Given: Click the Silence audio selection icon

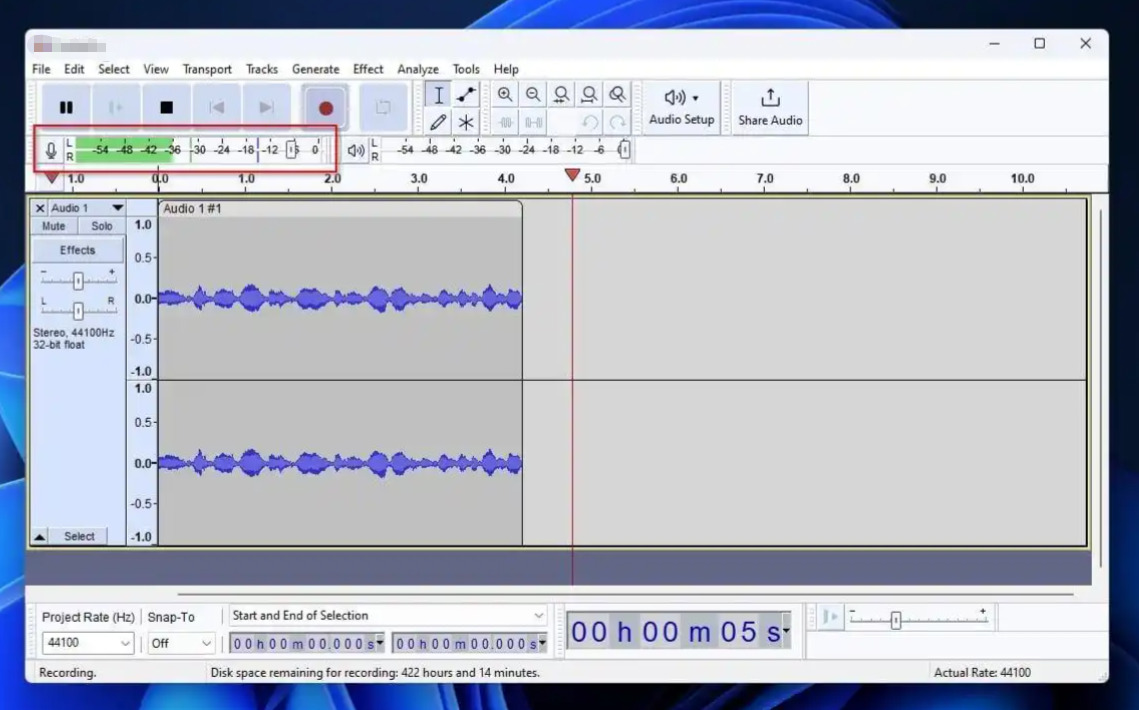Looking at the screenshot, I should [533, 122].
